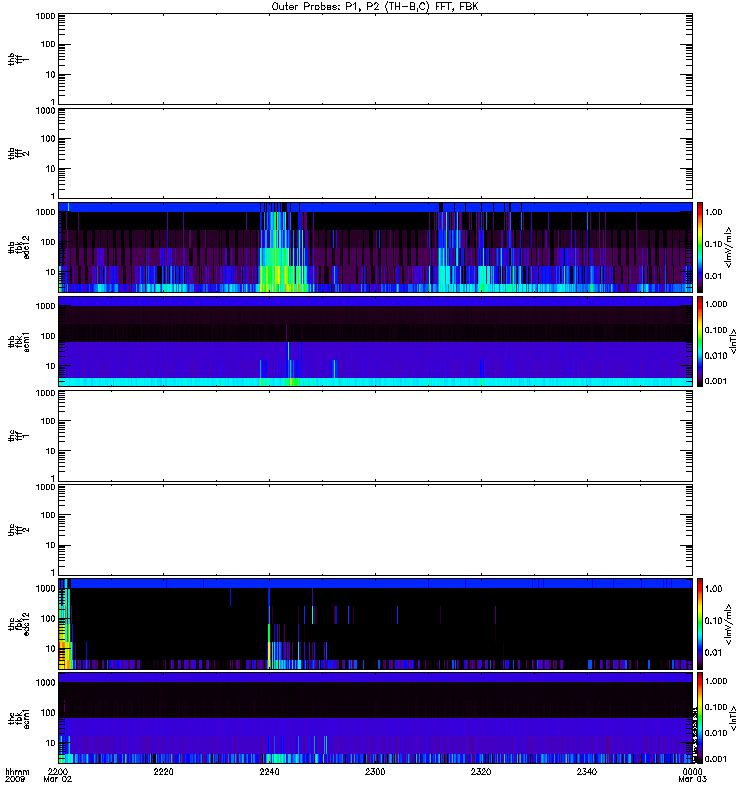The image size is (750, 800).
Task: Click the 2220 time tick label
Action: pos(163,772)
